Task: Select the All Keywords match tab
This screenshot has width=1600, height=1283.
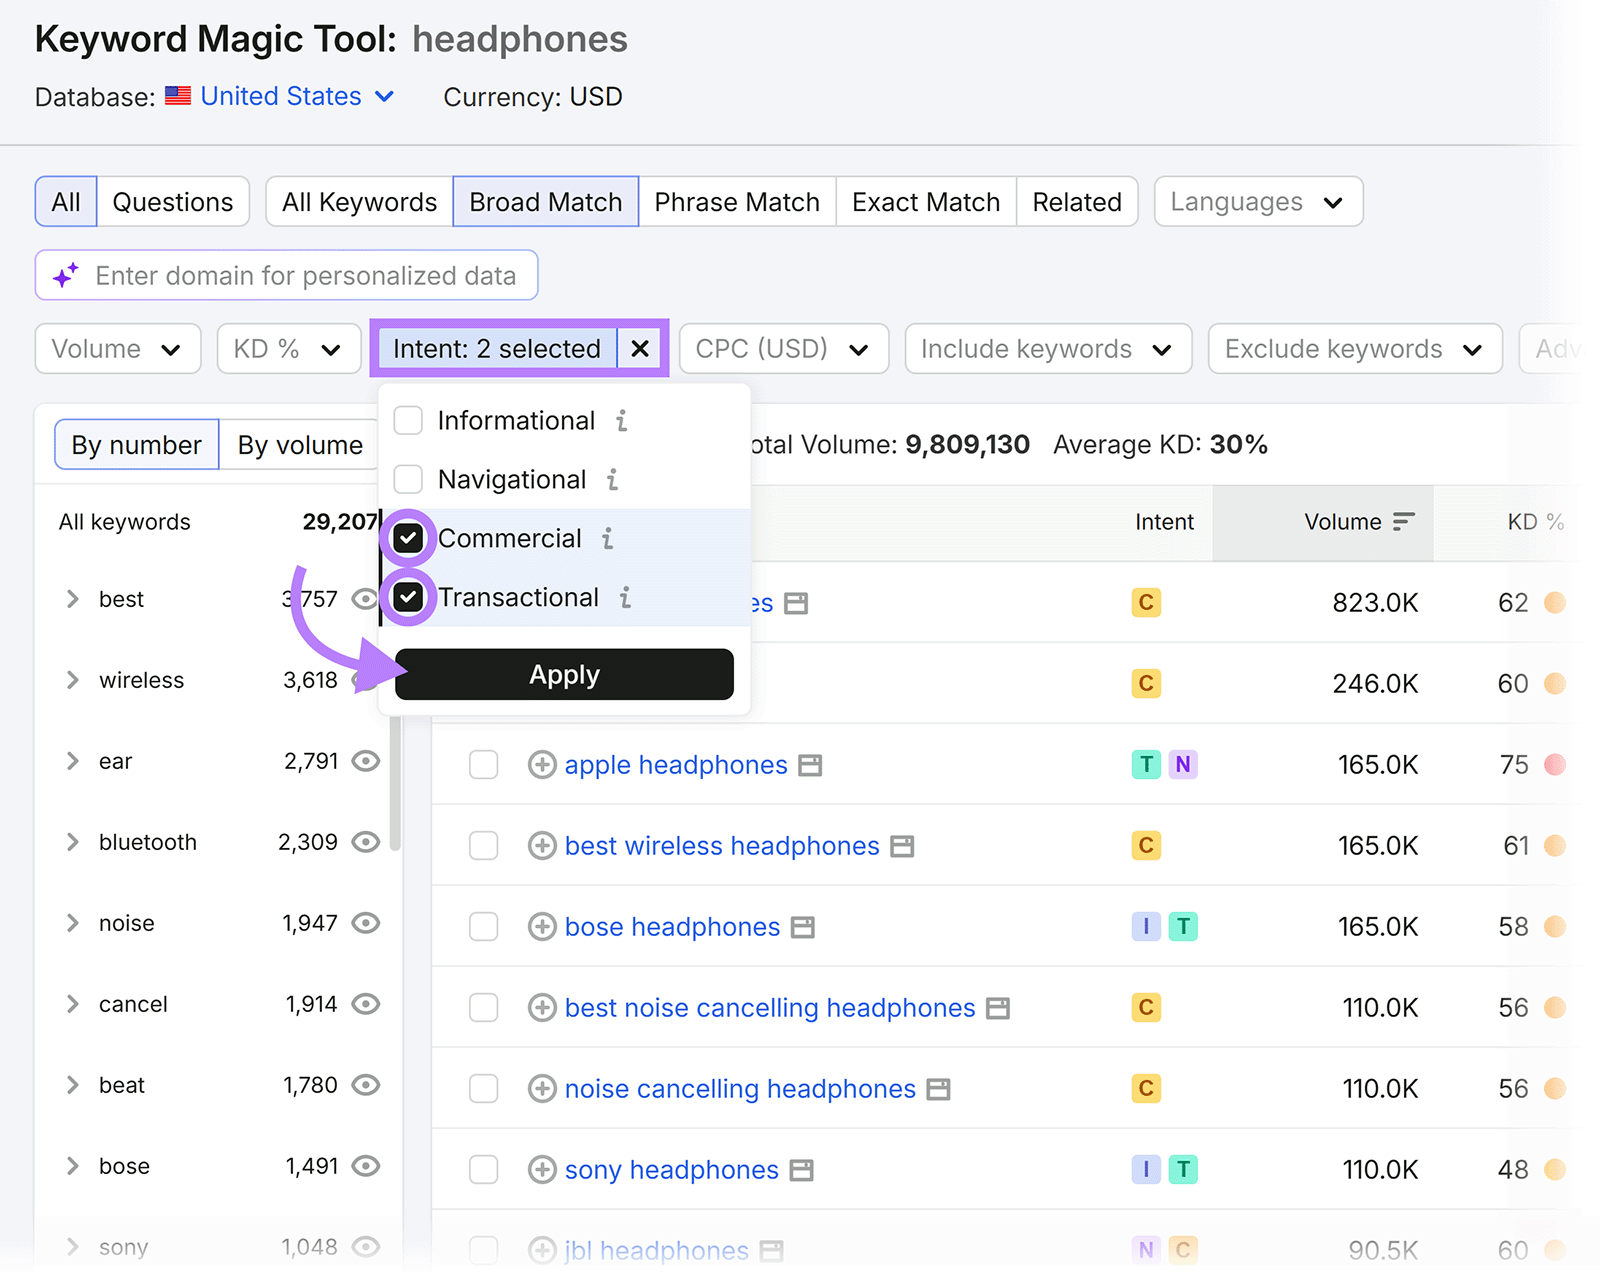Action: click(360, 202)
